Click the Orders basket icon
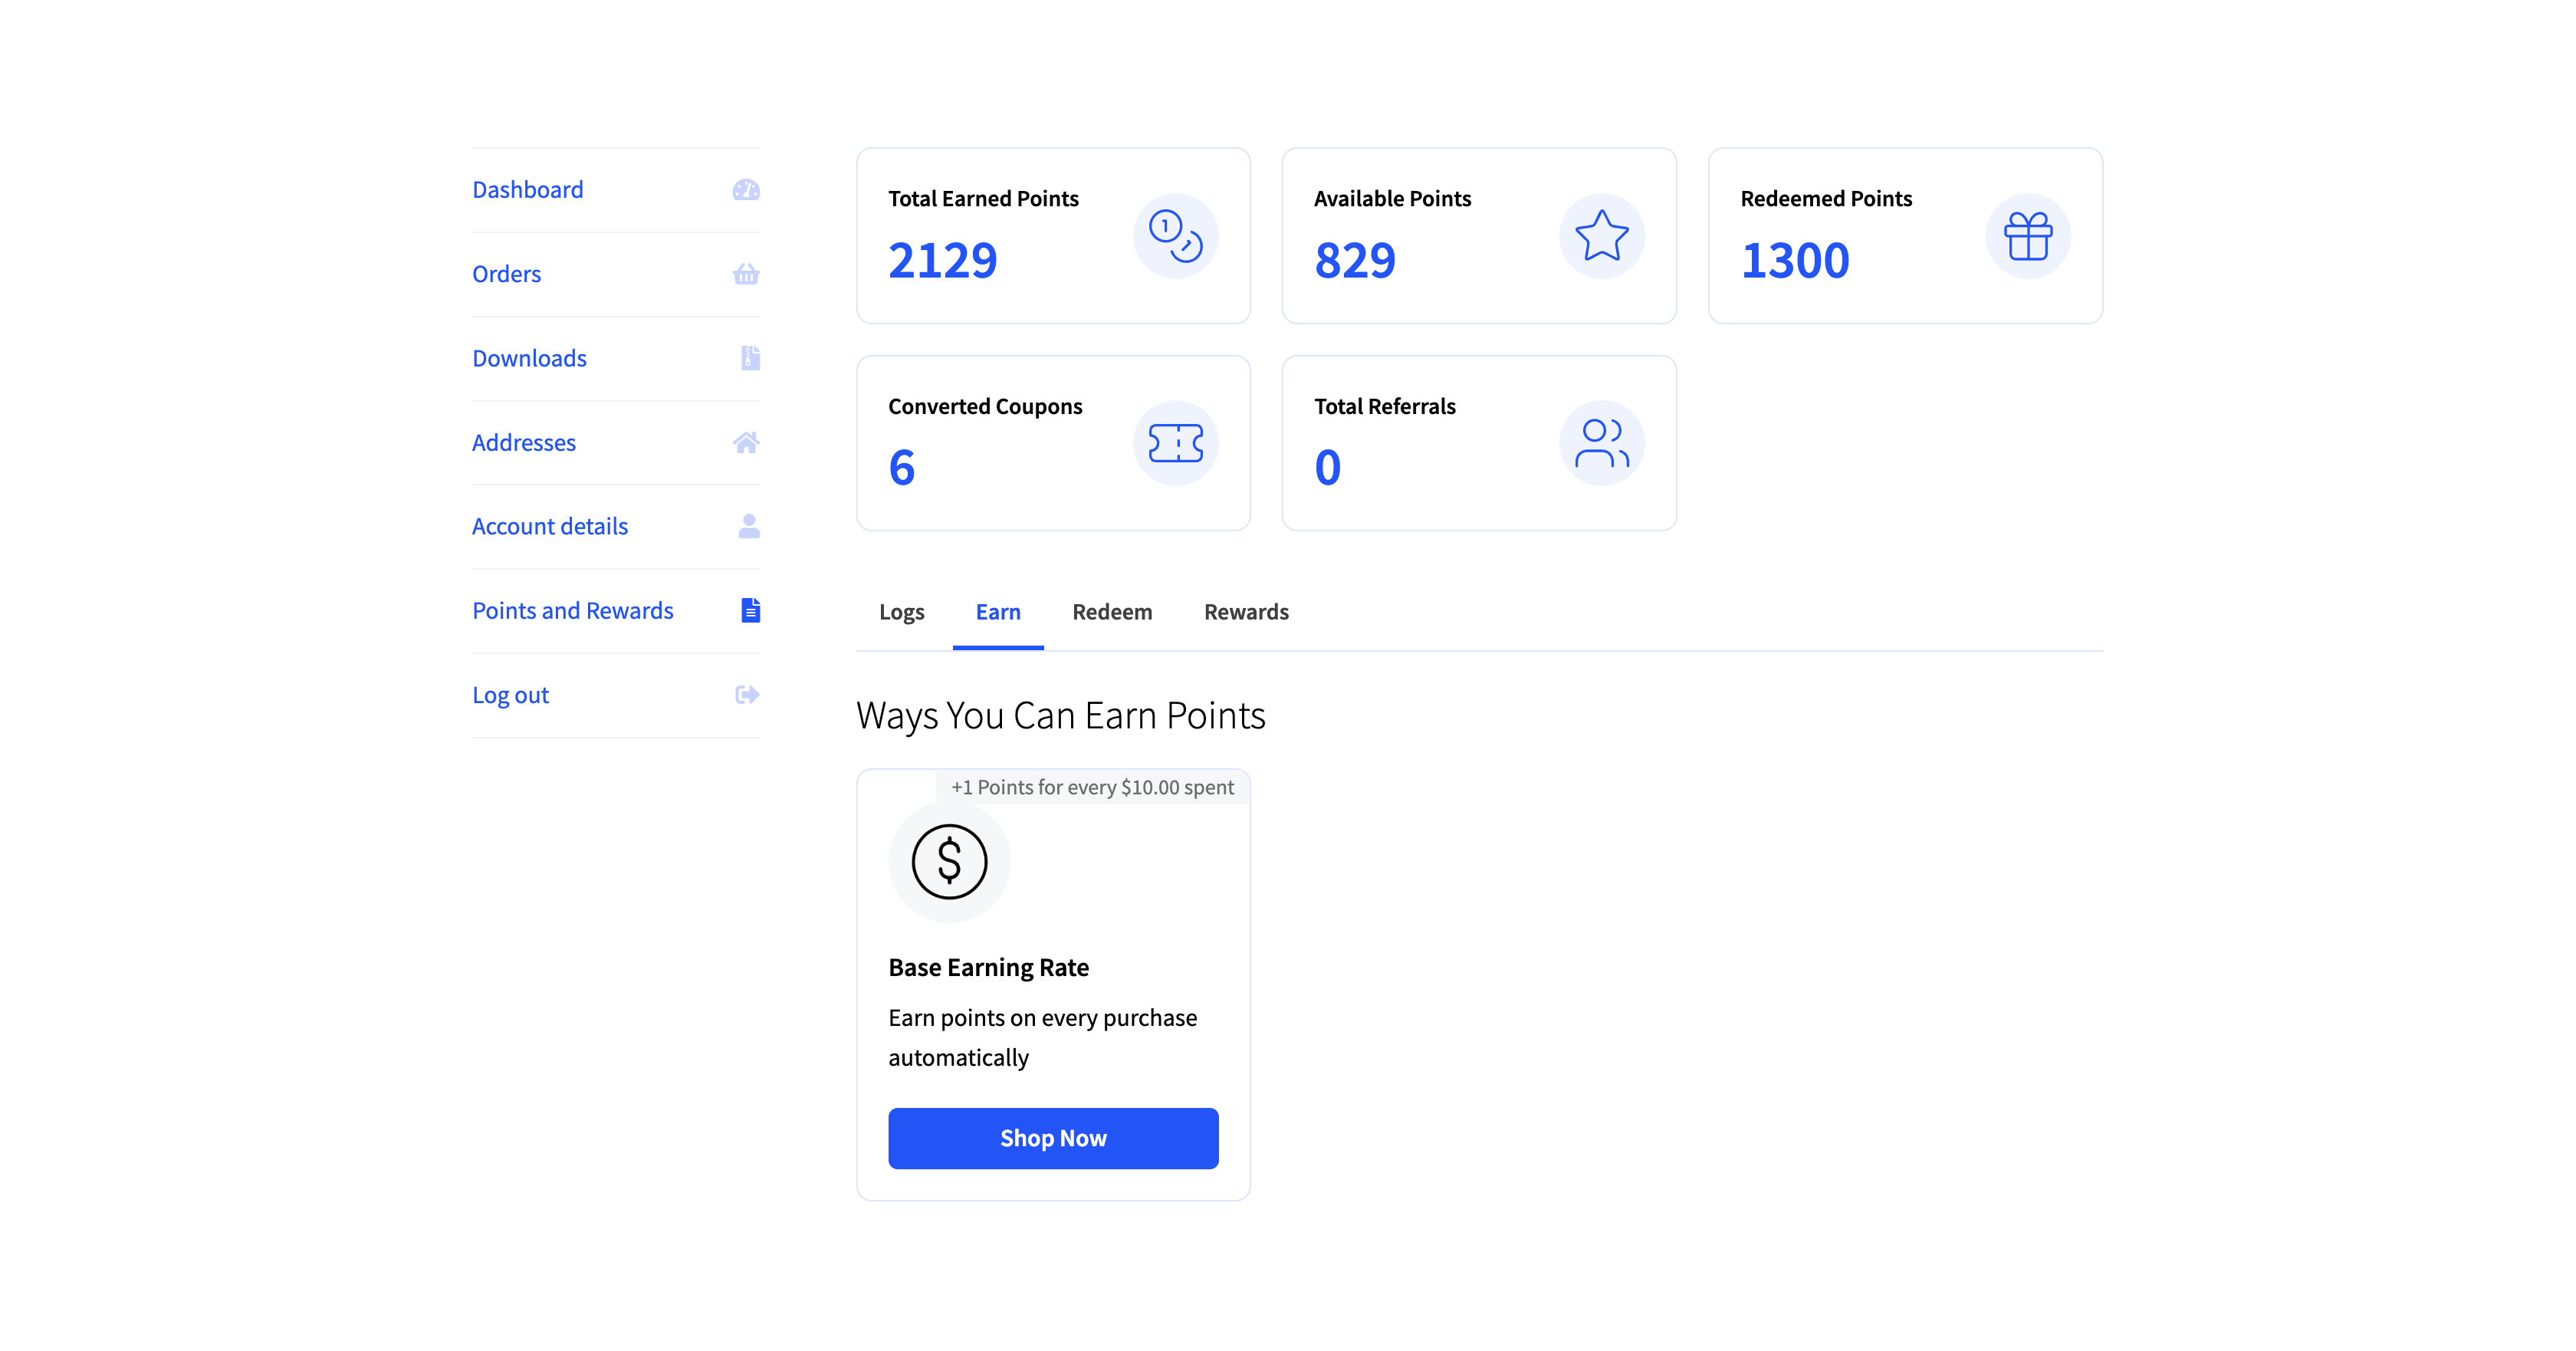 [745, 274]
